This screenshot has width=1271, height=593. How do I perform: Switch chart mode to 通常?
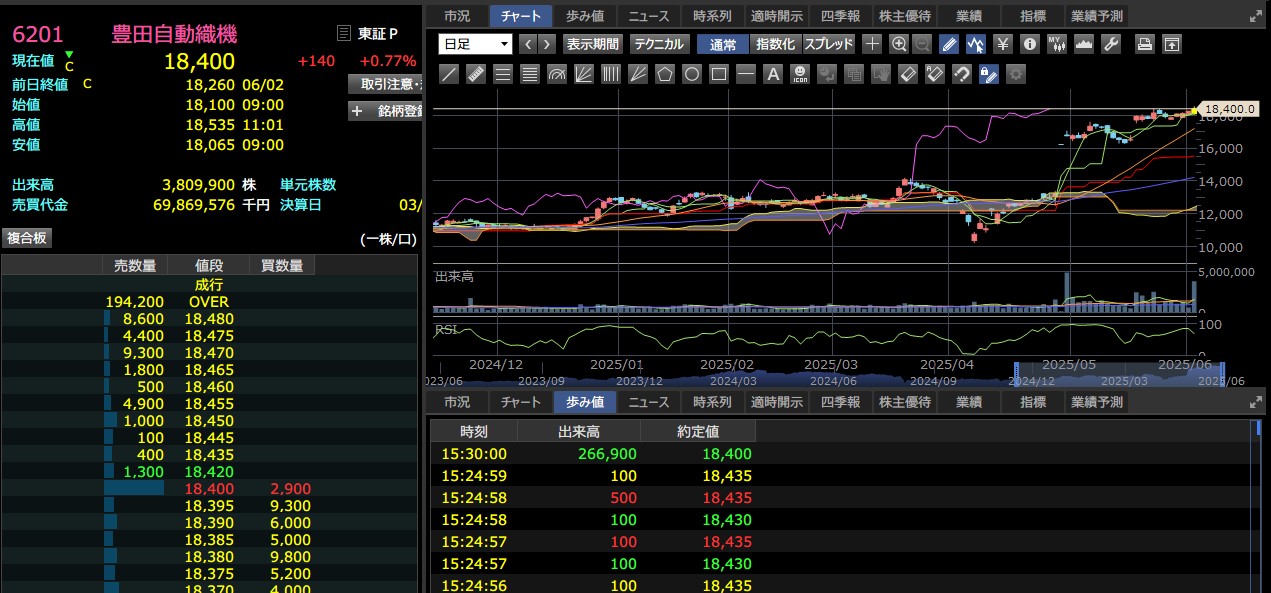tap(723, 44)
